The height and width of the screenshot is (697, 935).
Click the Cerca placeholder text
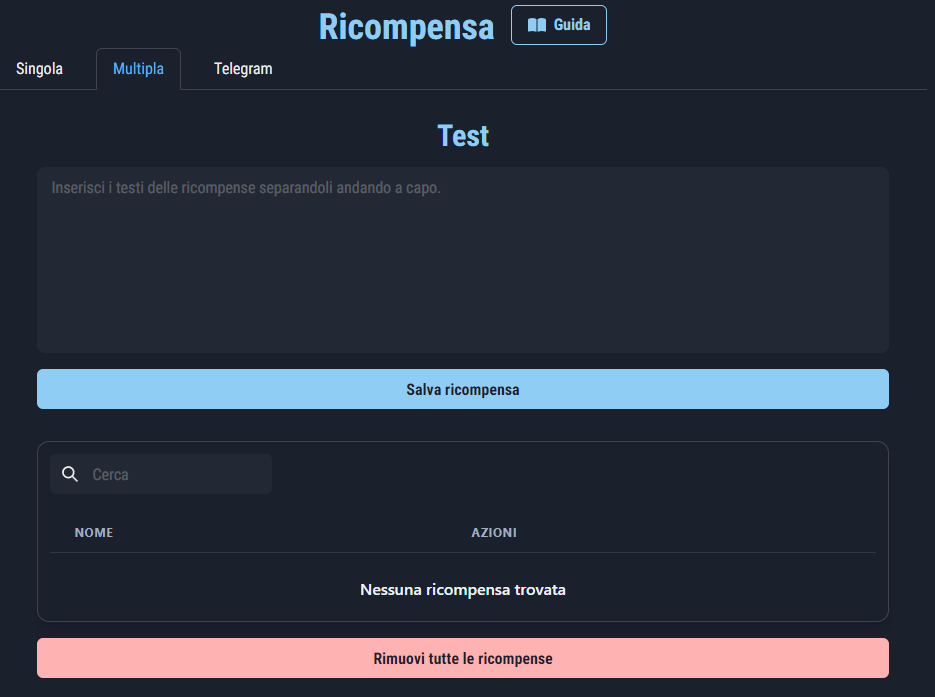[110, 475]
